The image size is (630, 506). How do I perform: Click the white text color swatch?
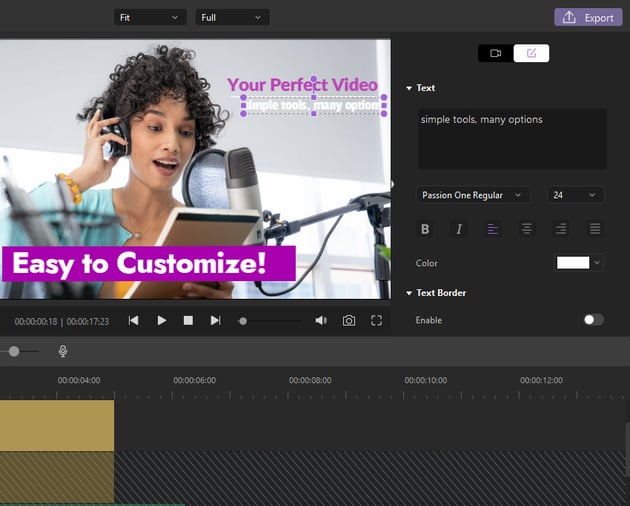[573, 263]
